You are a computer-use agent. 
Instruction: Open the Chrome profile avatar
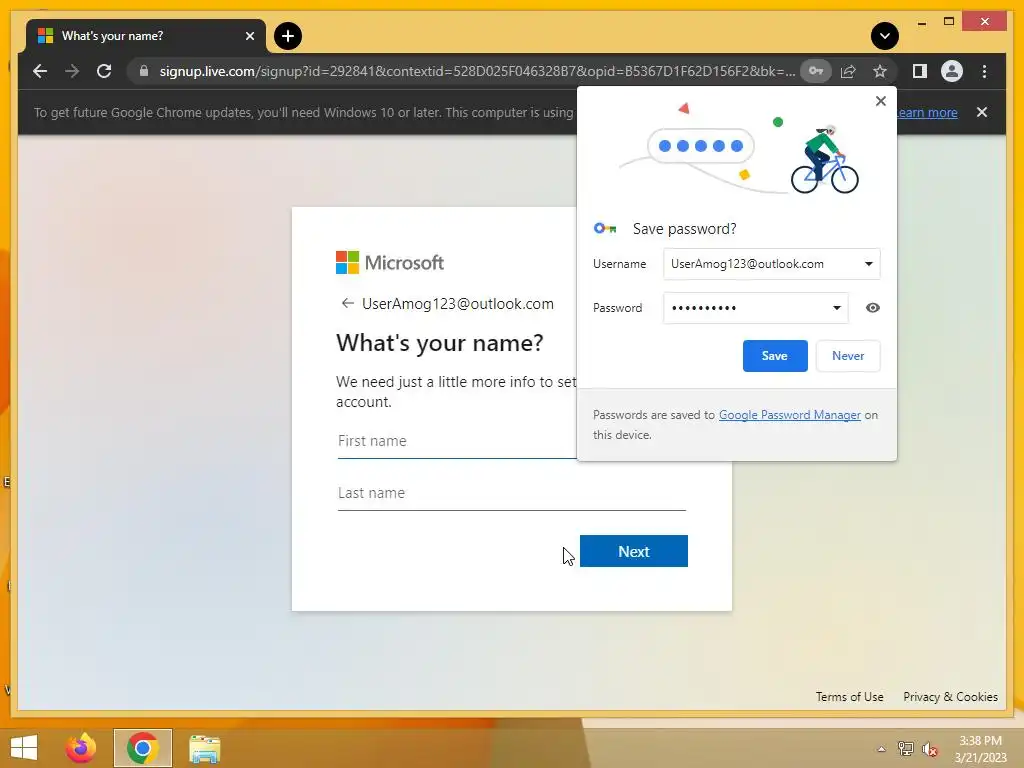click(952, 71)
